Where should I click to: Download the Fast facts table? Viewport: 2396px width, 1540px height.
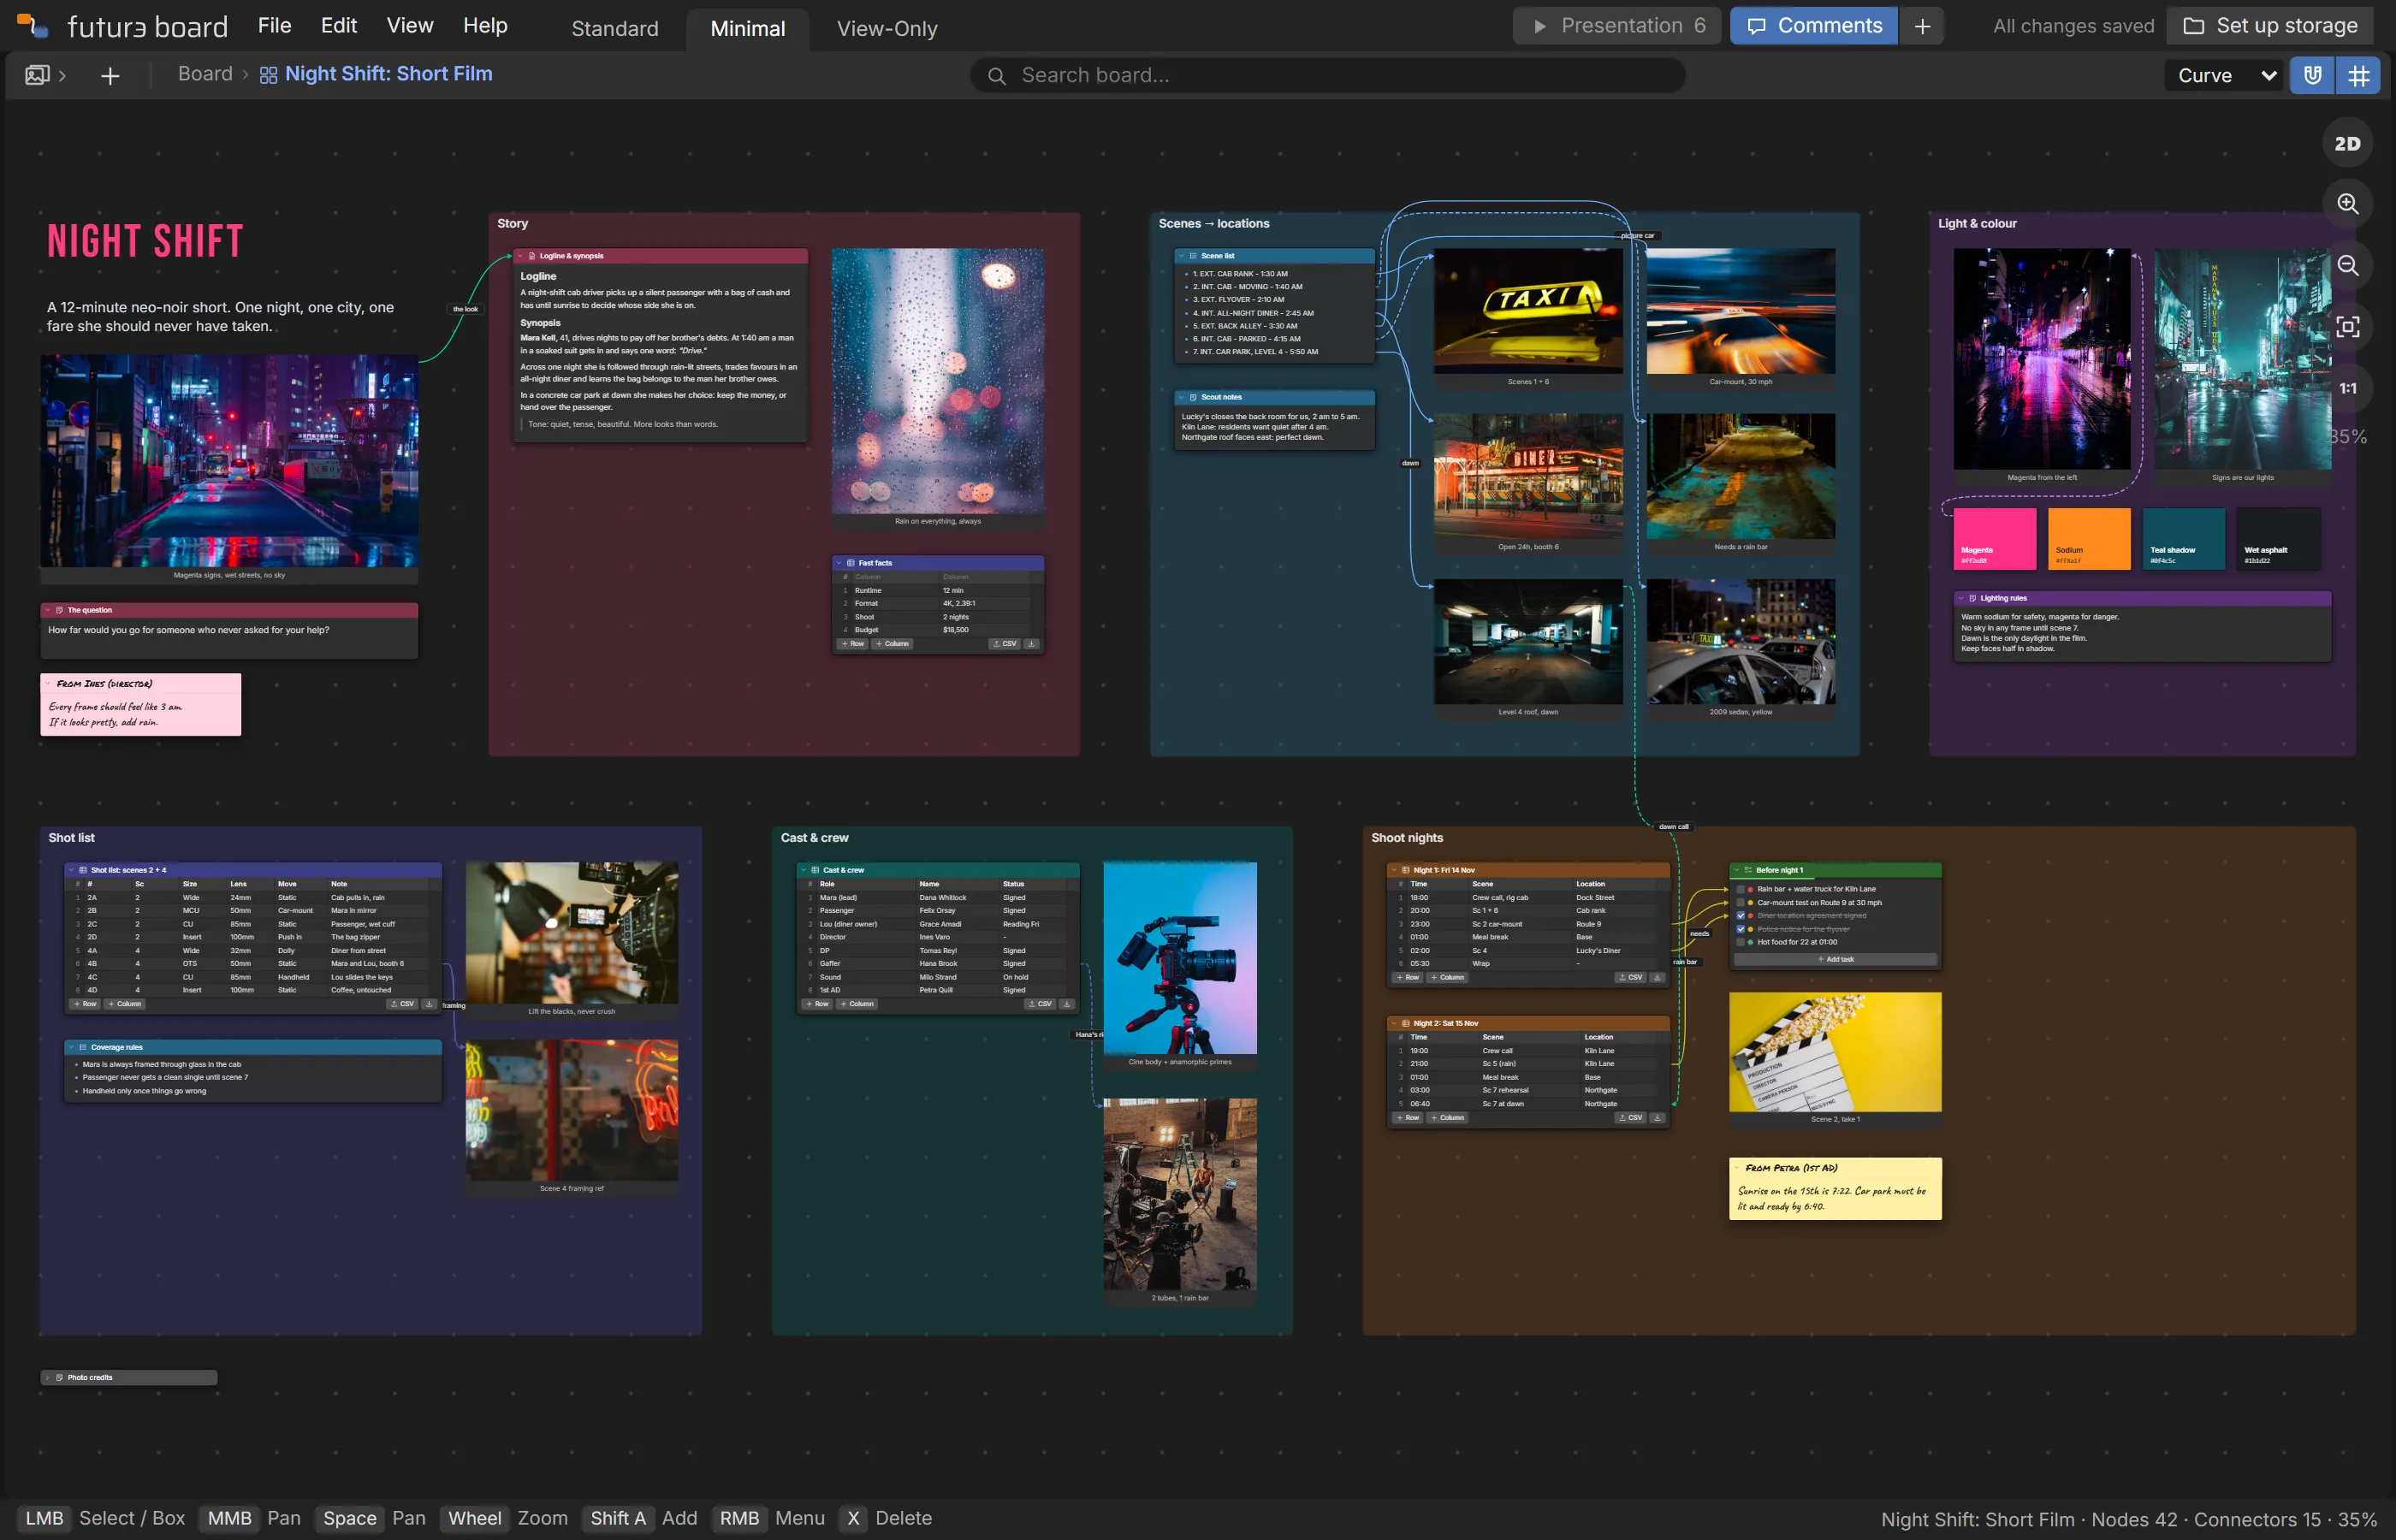1031,644
